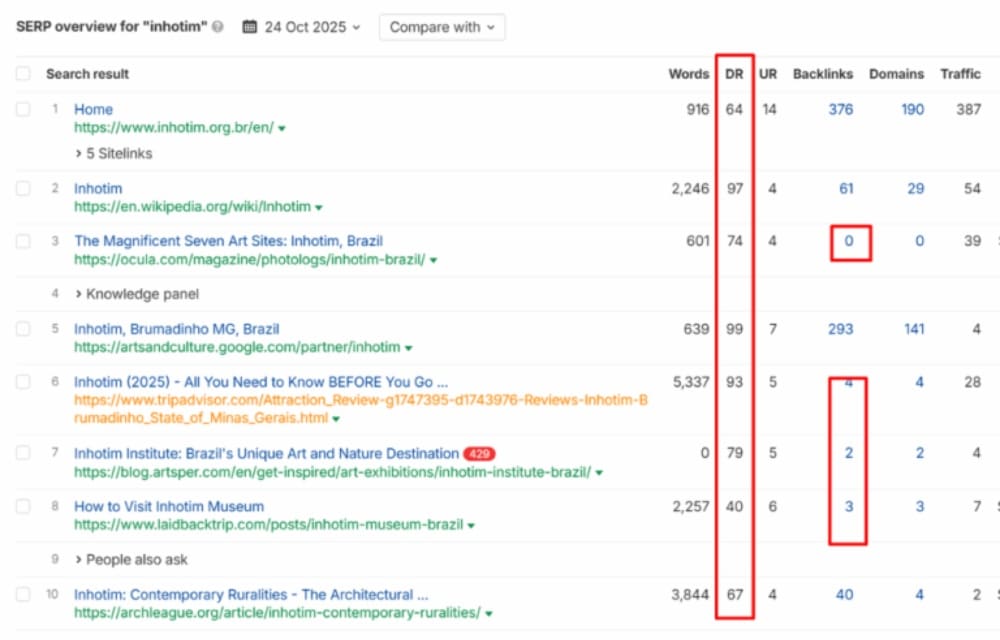Screen dimensions: 1000x640
Task: Click the artsandculture.google.com/partner/inhotim URL
Action: pos(237,347)
